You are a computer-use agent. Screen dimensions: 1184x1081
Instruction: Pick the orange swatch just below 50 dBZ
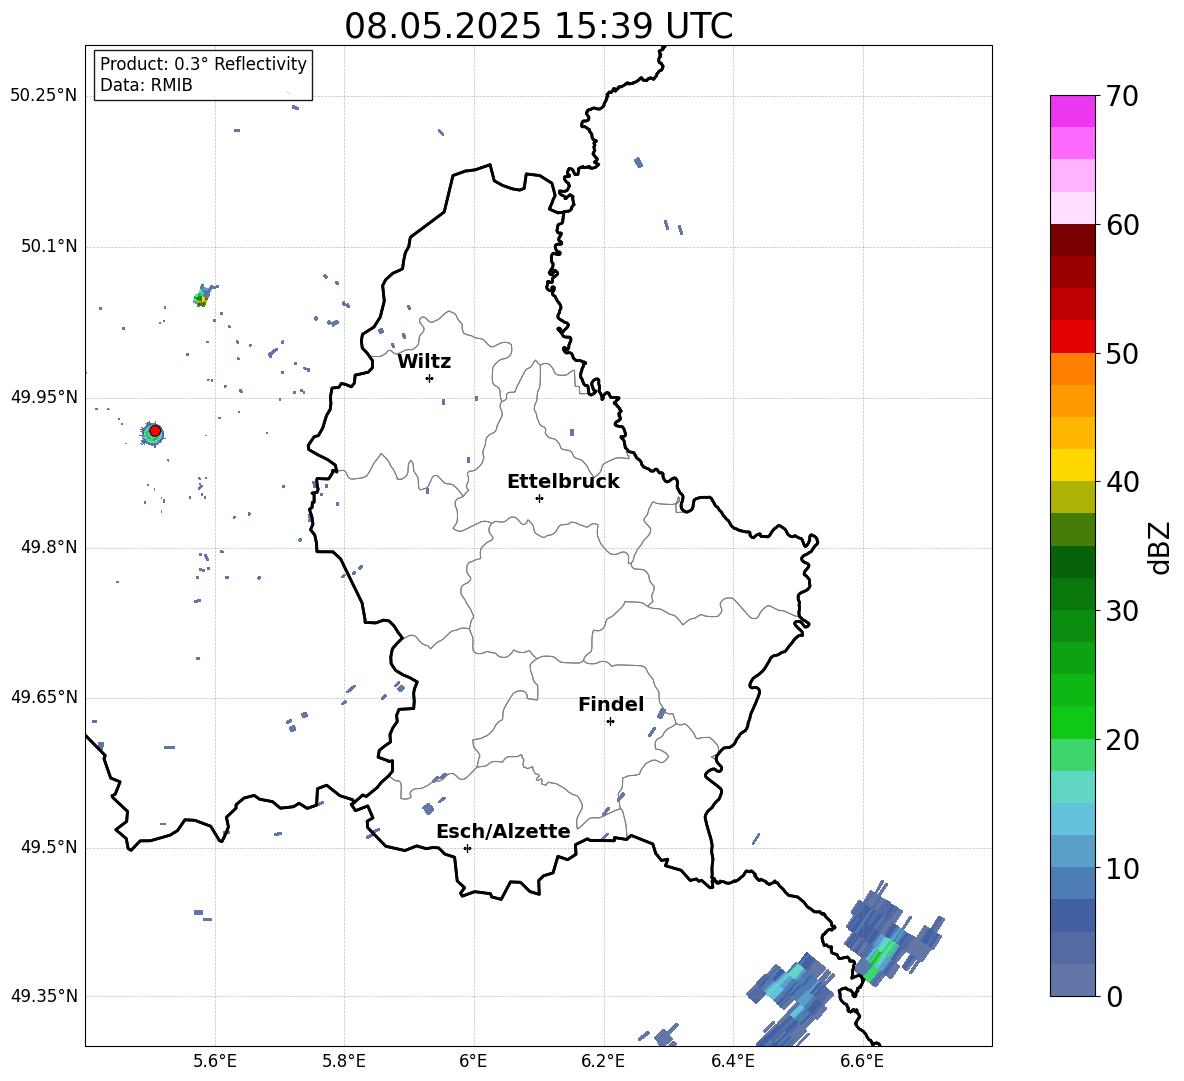1072,369
